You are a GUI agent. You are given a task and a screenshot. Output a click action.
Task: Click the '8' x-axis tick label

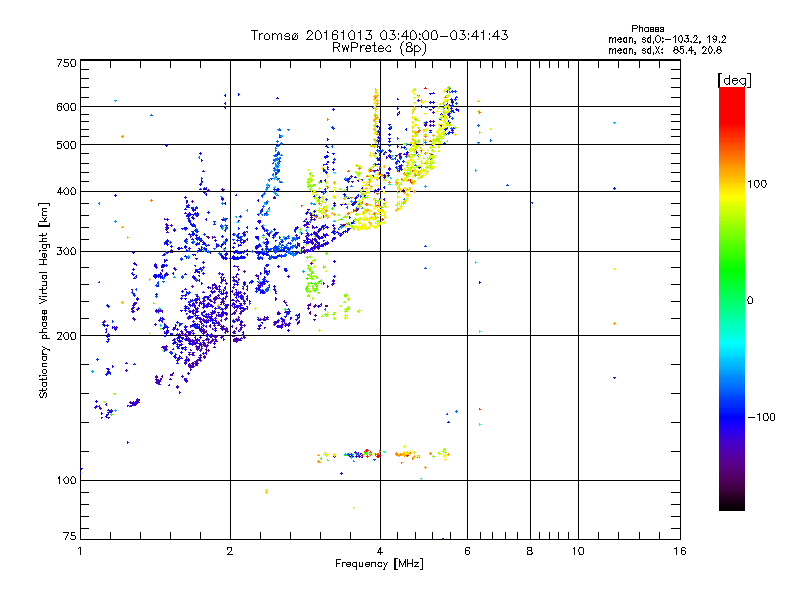[x=530, y=551]
